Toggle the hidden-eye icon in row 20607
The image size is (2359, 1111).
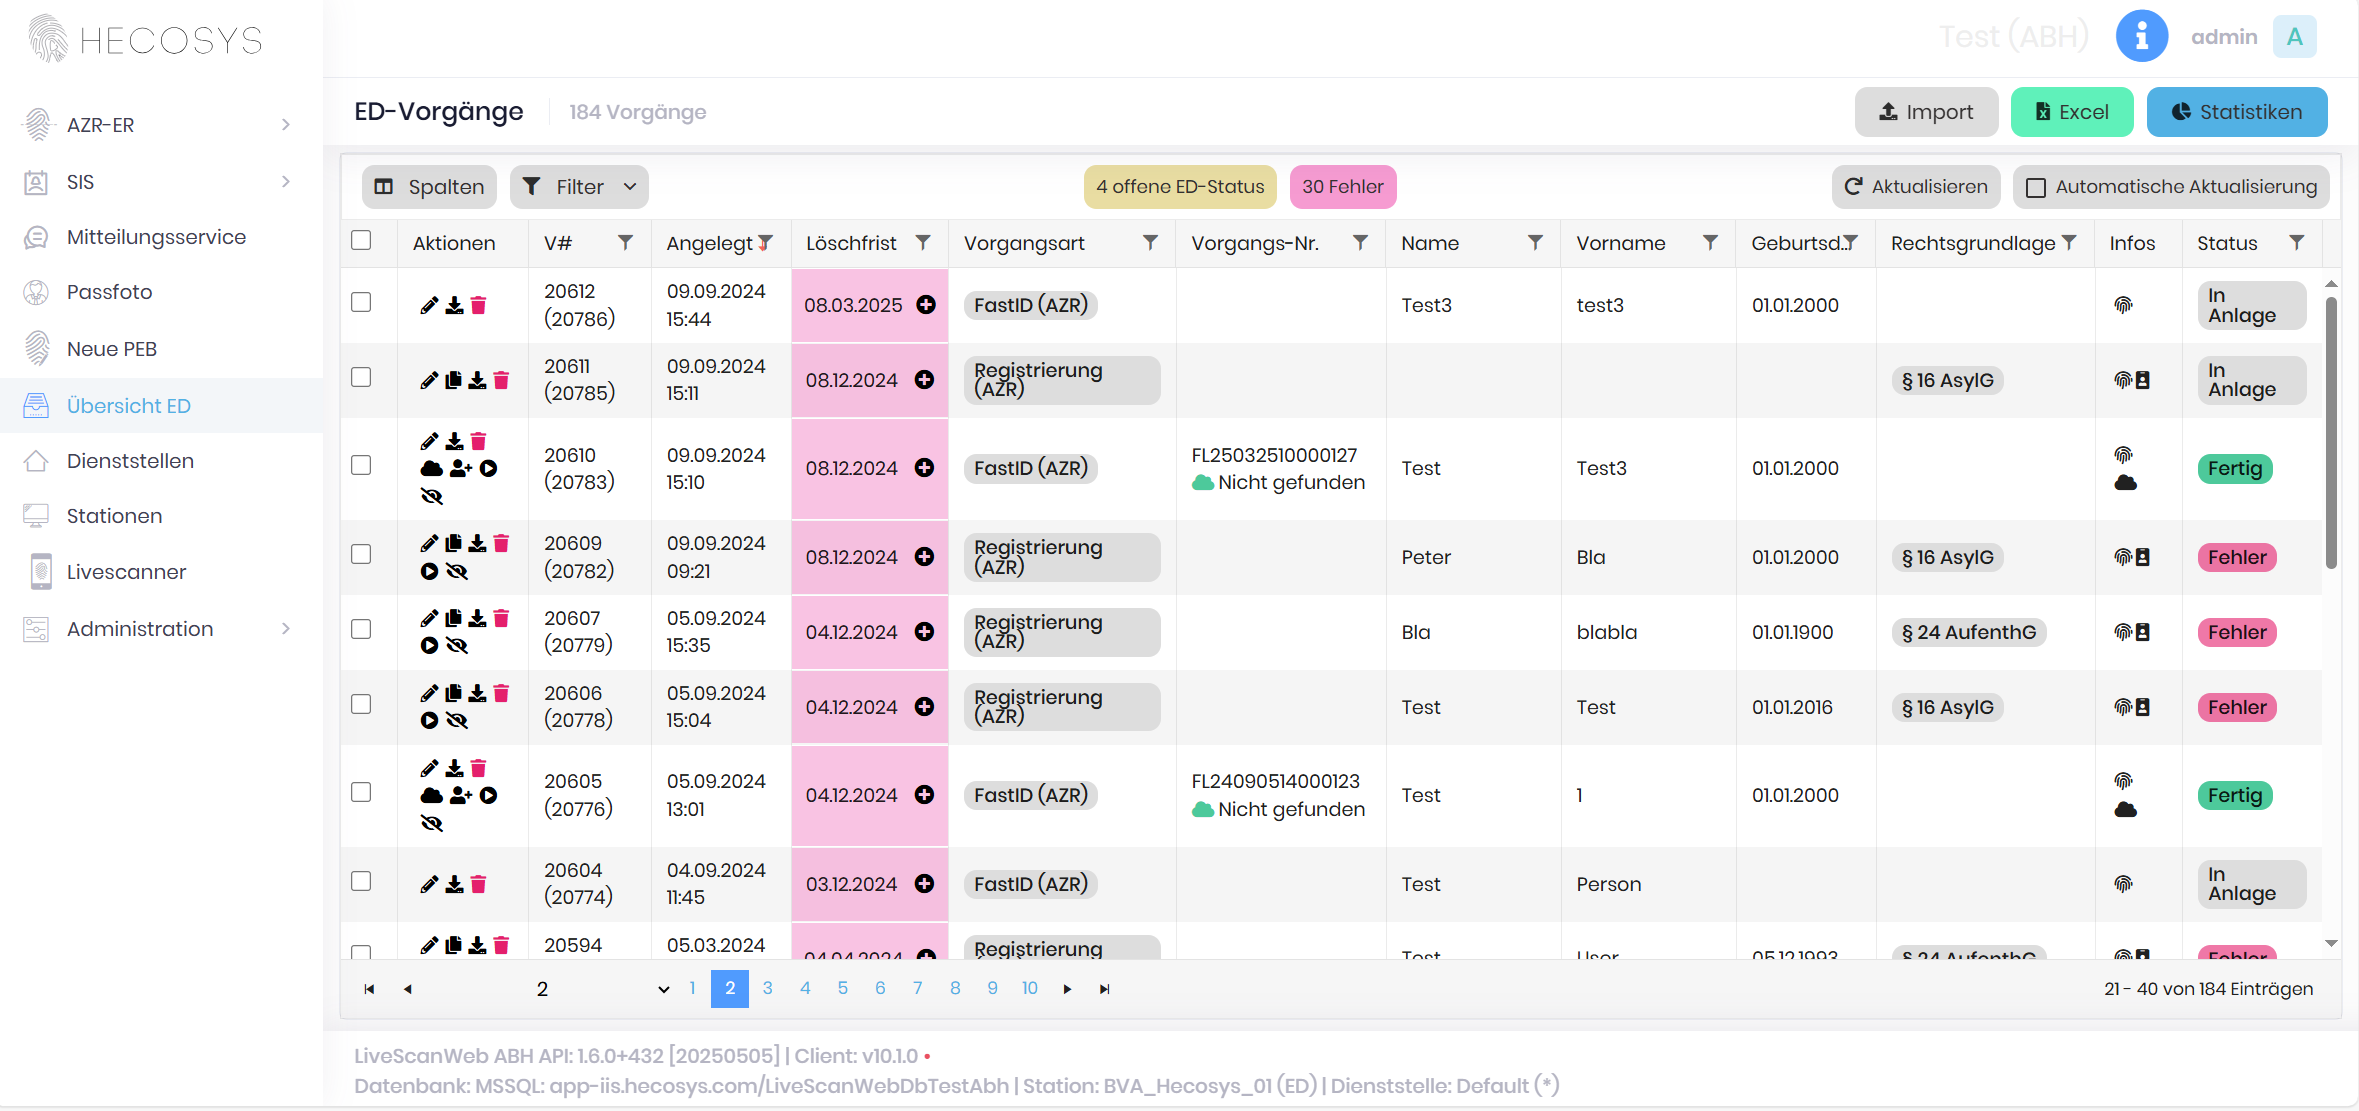[457, 646]
